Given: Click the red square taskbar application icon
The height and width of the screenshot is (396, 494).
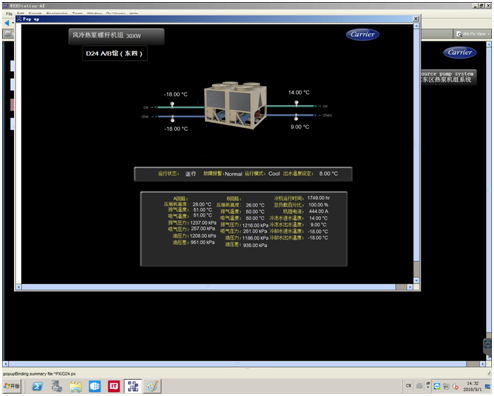Looking at the screenshot, I should (x=114, y=386).
